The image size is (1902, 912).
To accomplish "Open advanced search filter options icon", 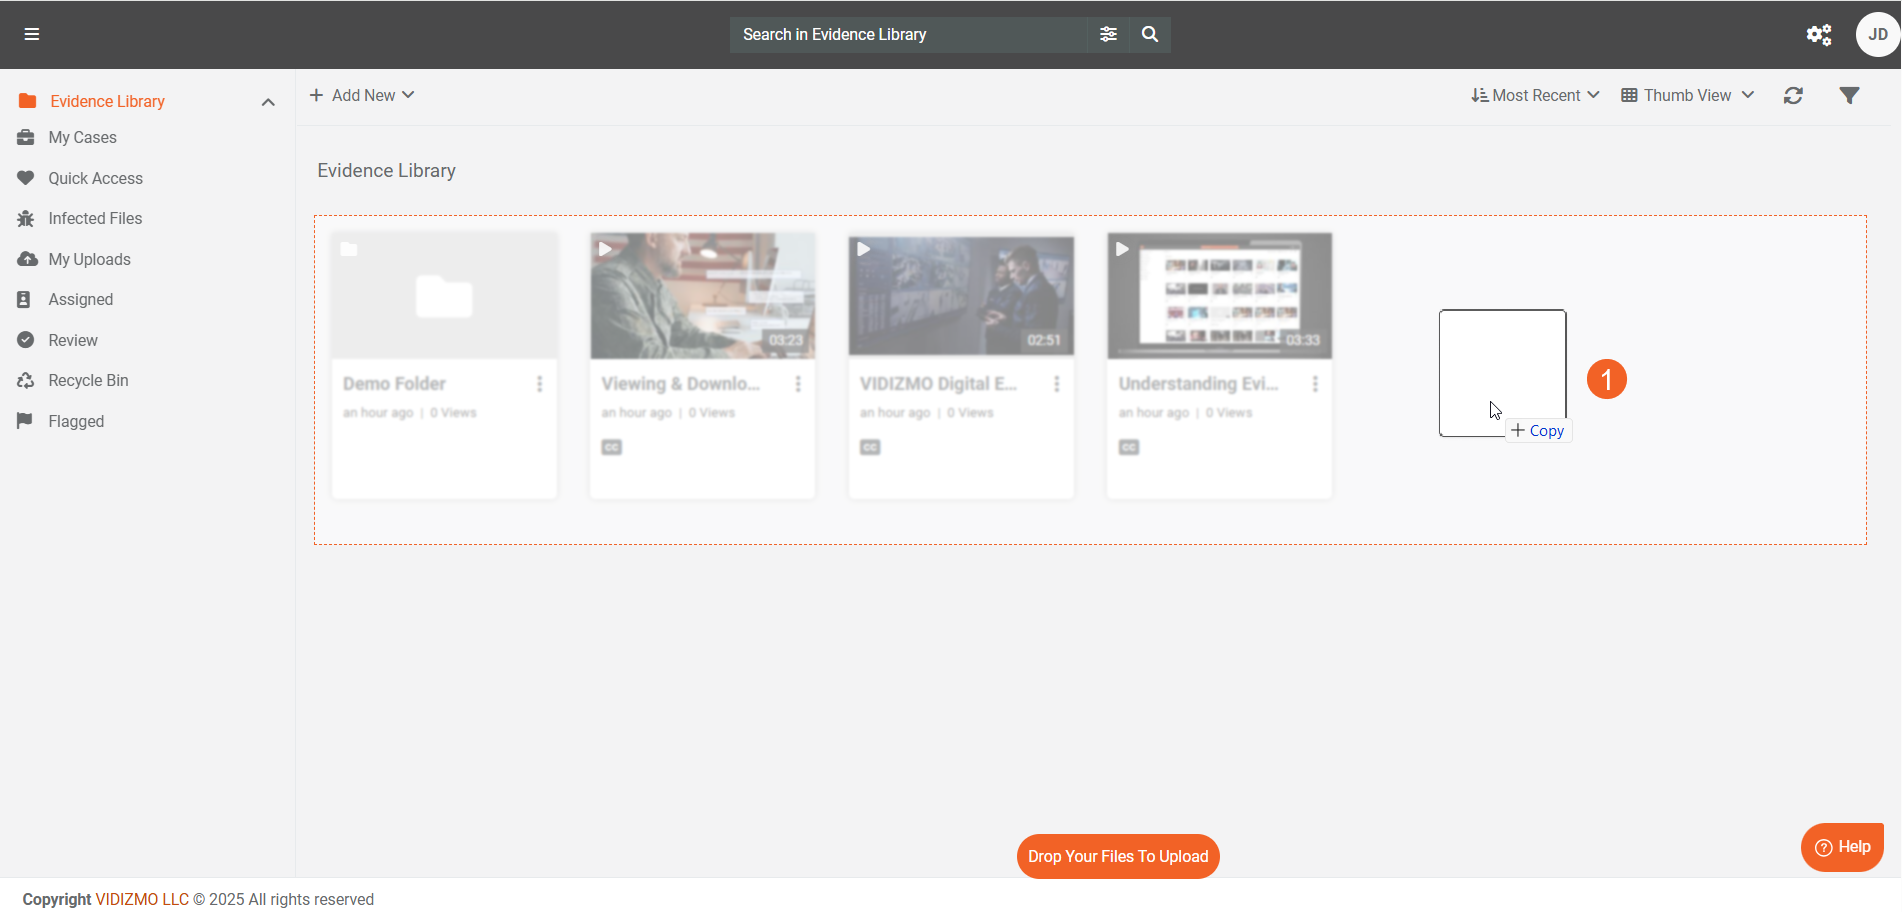I will (1108, 34).
